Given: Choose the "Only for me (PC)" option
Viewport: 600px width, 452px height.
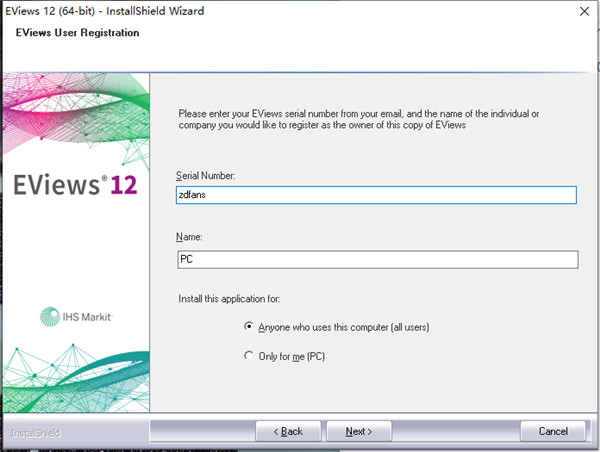Looking at the screenshot, I should (x=249, y=355).
